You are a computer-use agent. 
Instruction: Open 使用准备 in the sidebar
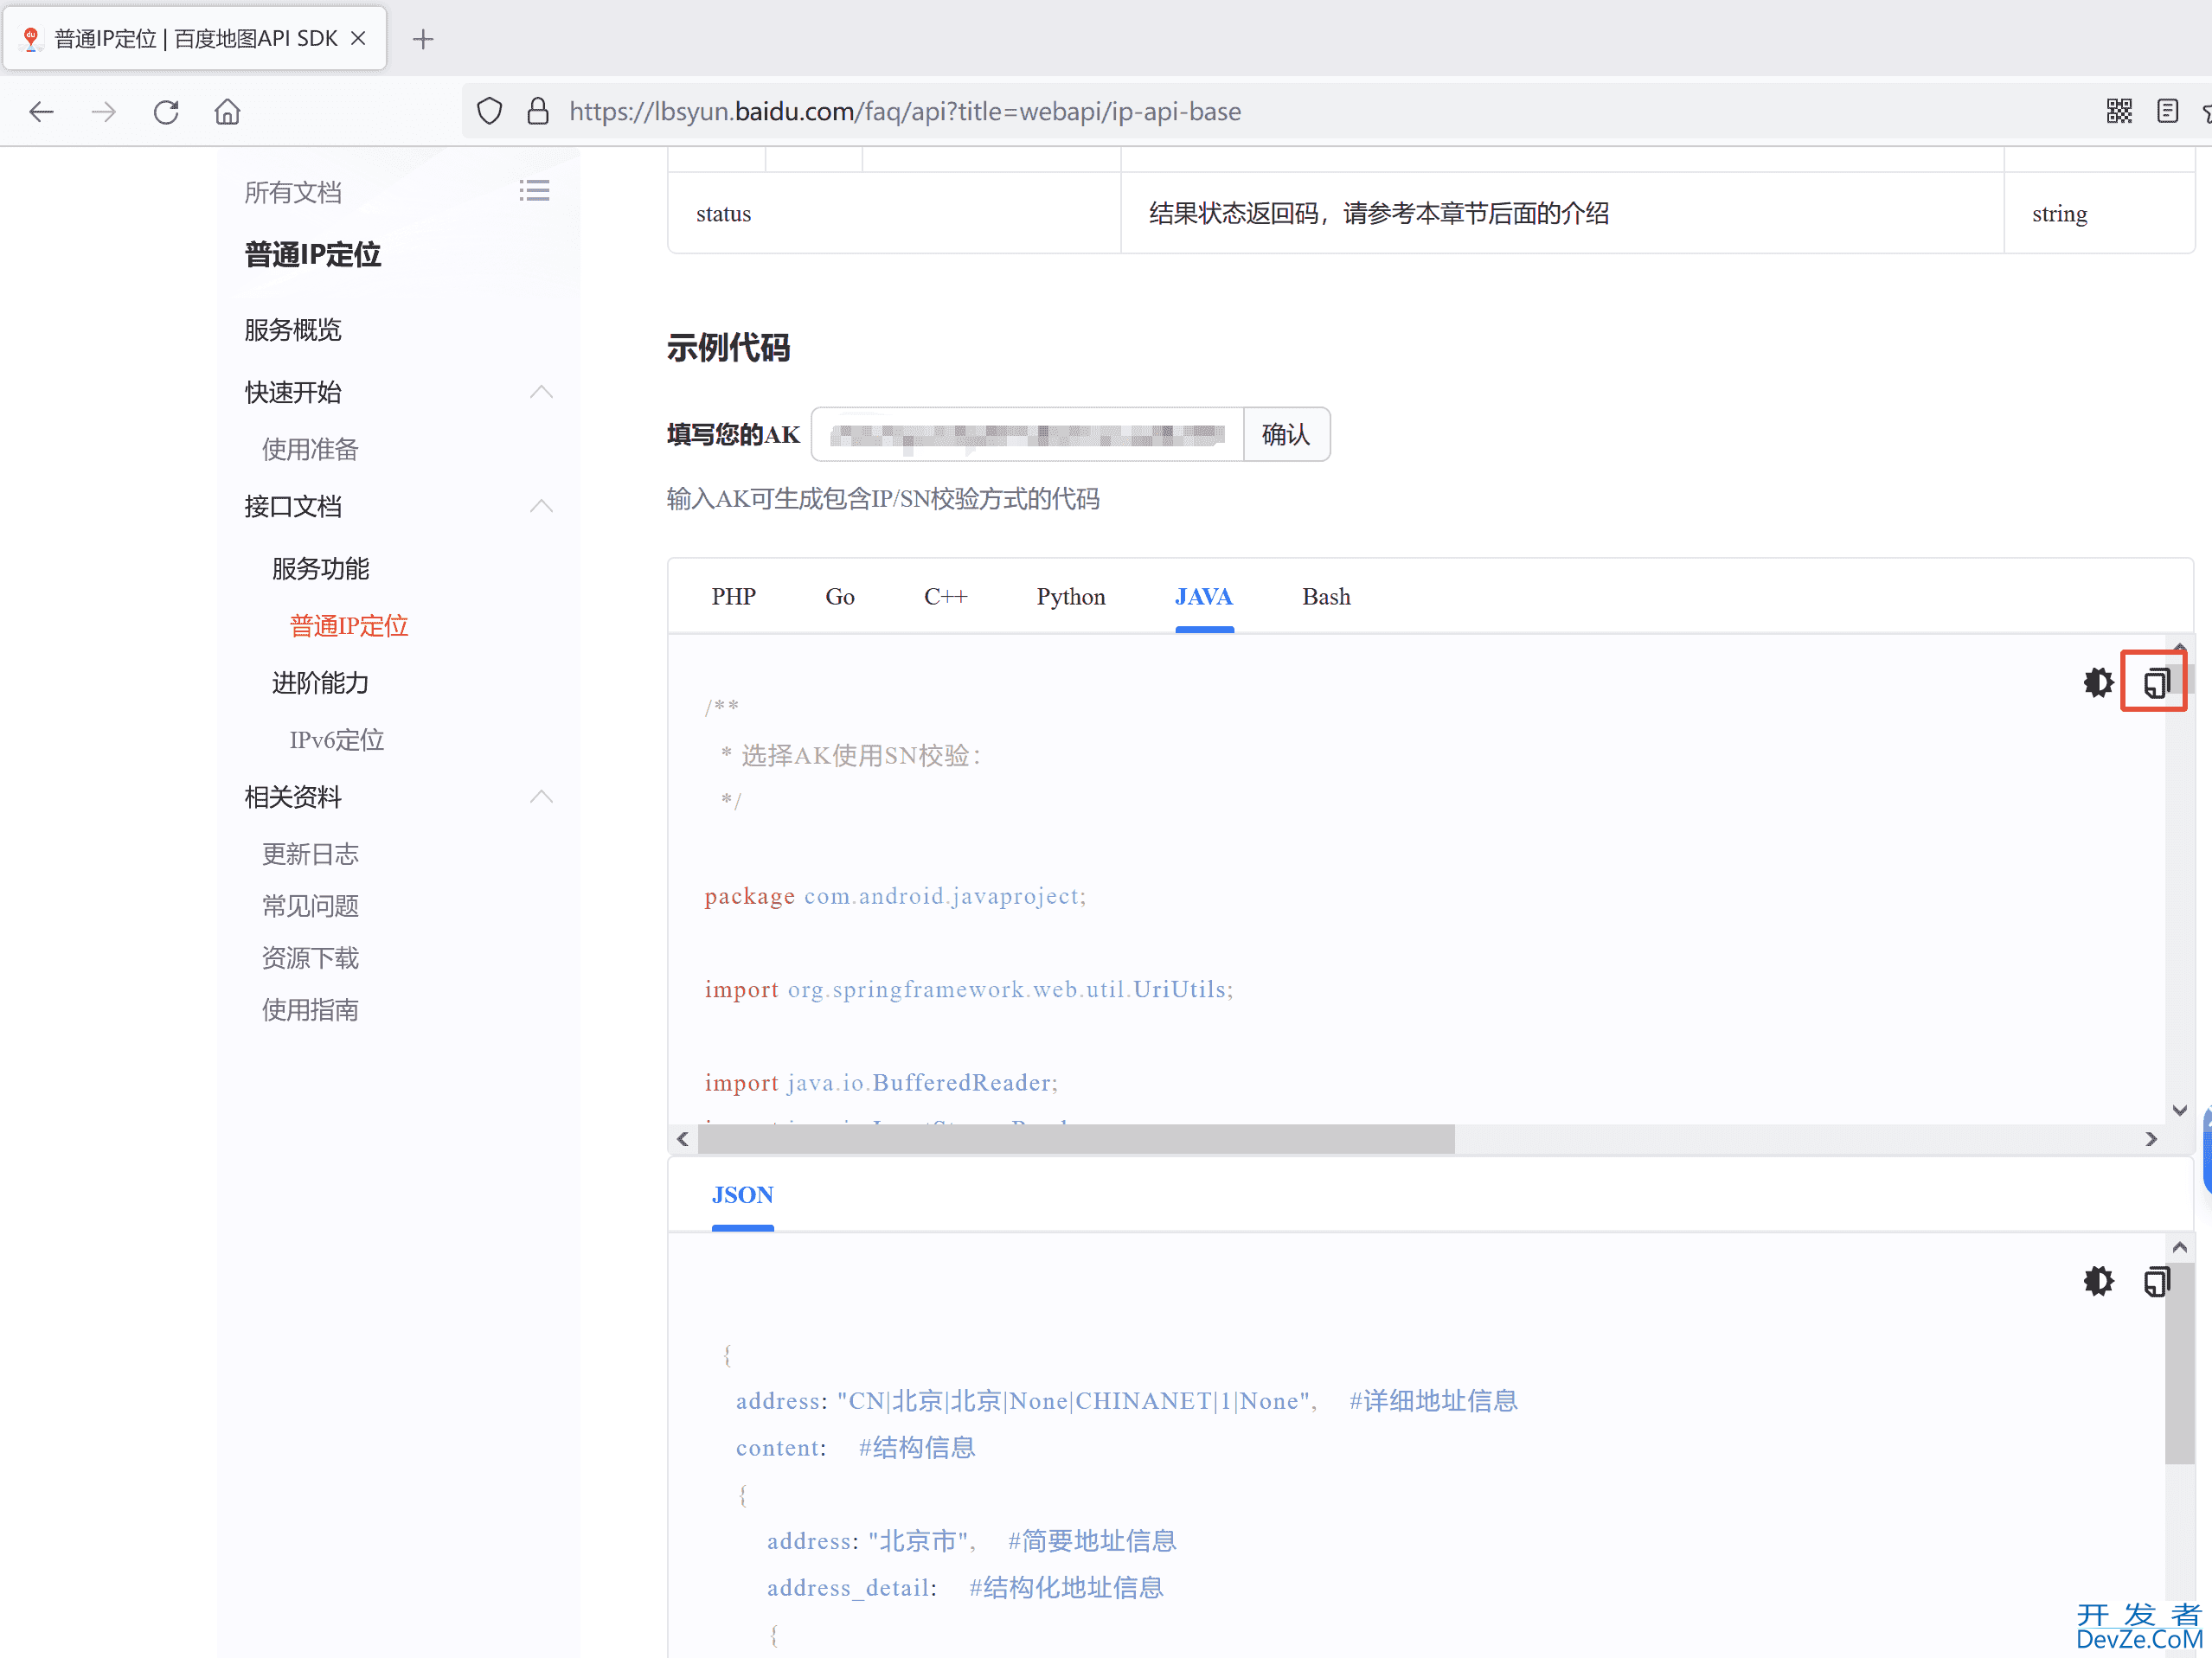click(310, 449)
